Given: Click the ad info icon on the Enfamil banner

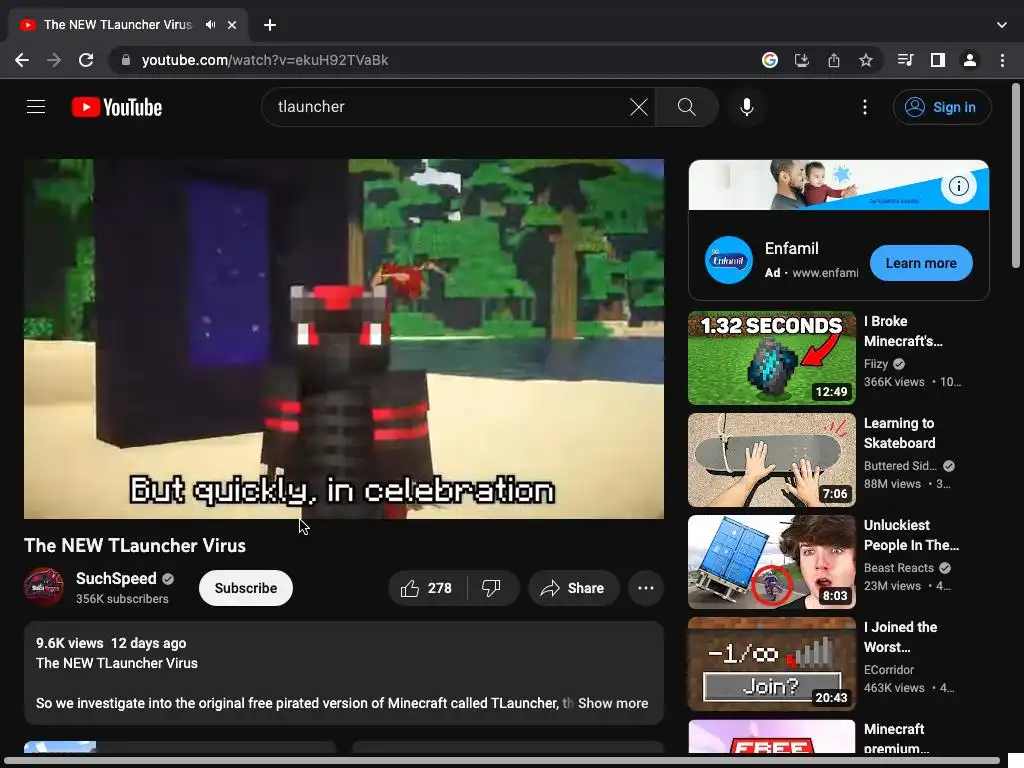Looking at the screenshot, I should pyautogui.click(x=959, y=186).
